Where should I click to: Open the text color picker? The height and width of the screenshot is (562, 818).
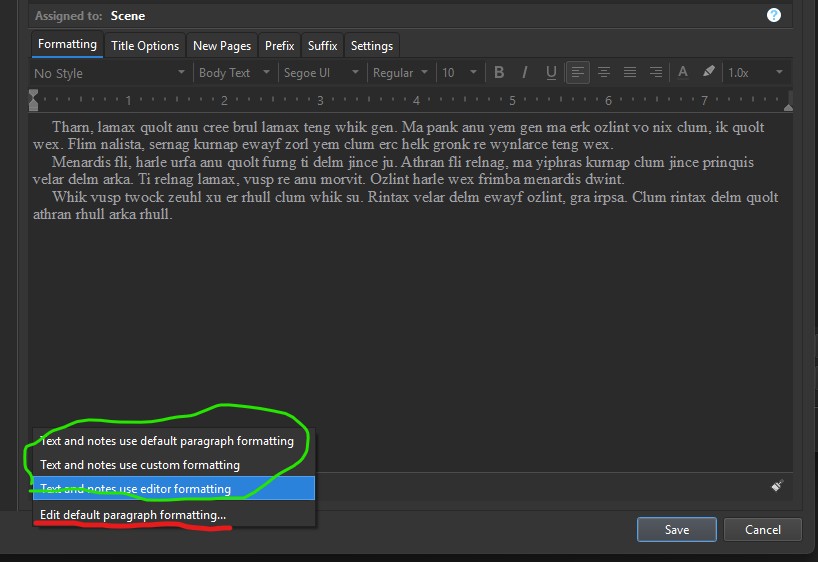pos(683,73)
